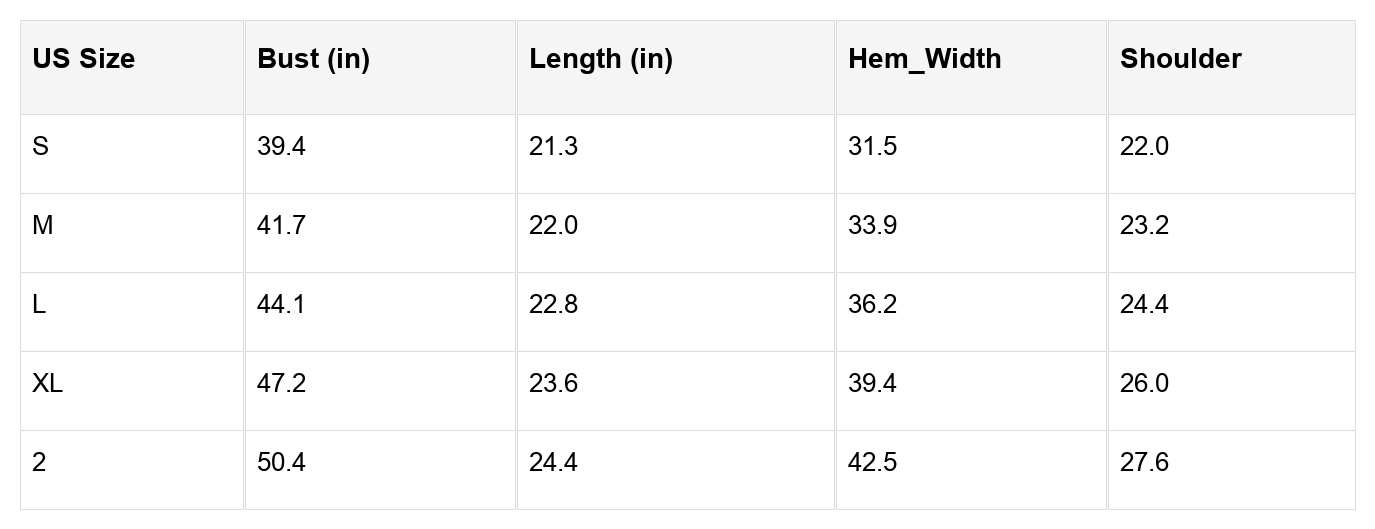Select the S size row label
This screenshot has width=1375, height=529.
tap(40, 147)
